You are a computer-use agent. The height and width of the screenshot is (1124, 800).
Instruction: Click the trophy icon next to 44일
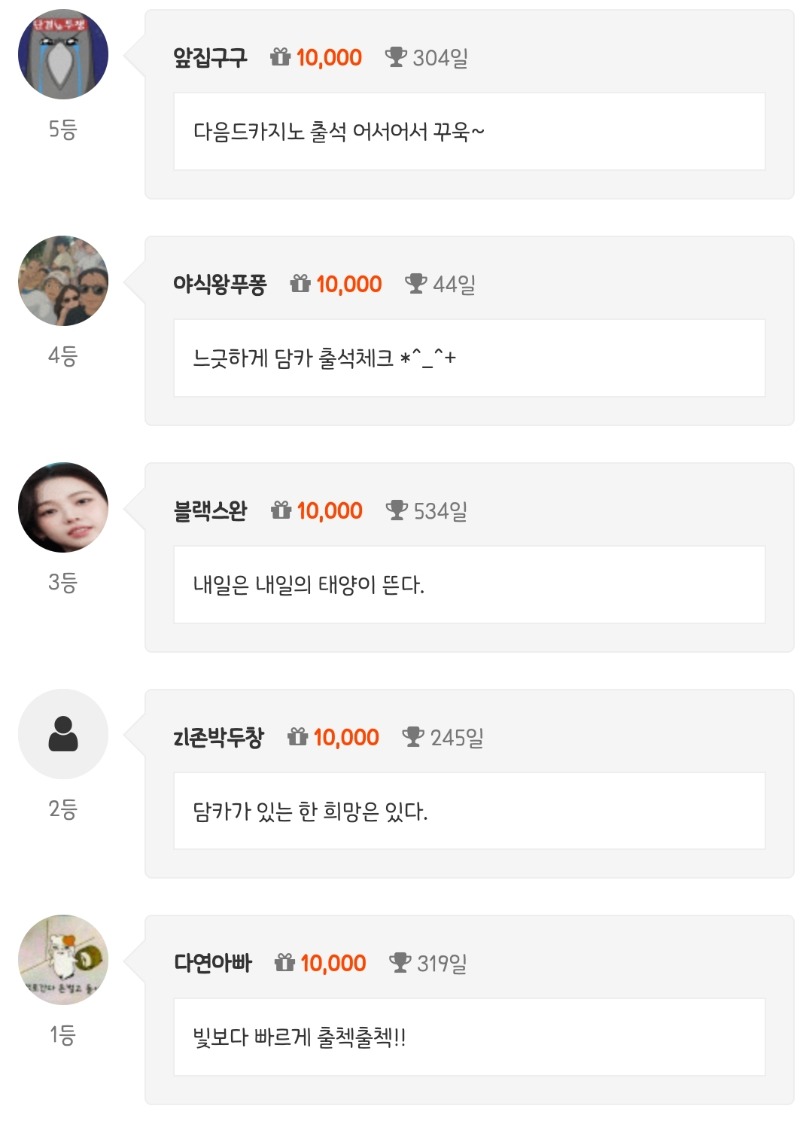tap(416, 285)
